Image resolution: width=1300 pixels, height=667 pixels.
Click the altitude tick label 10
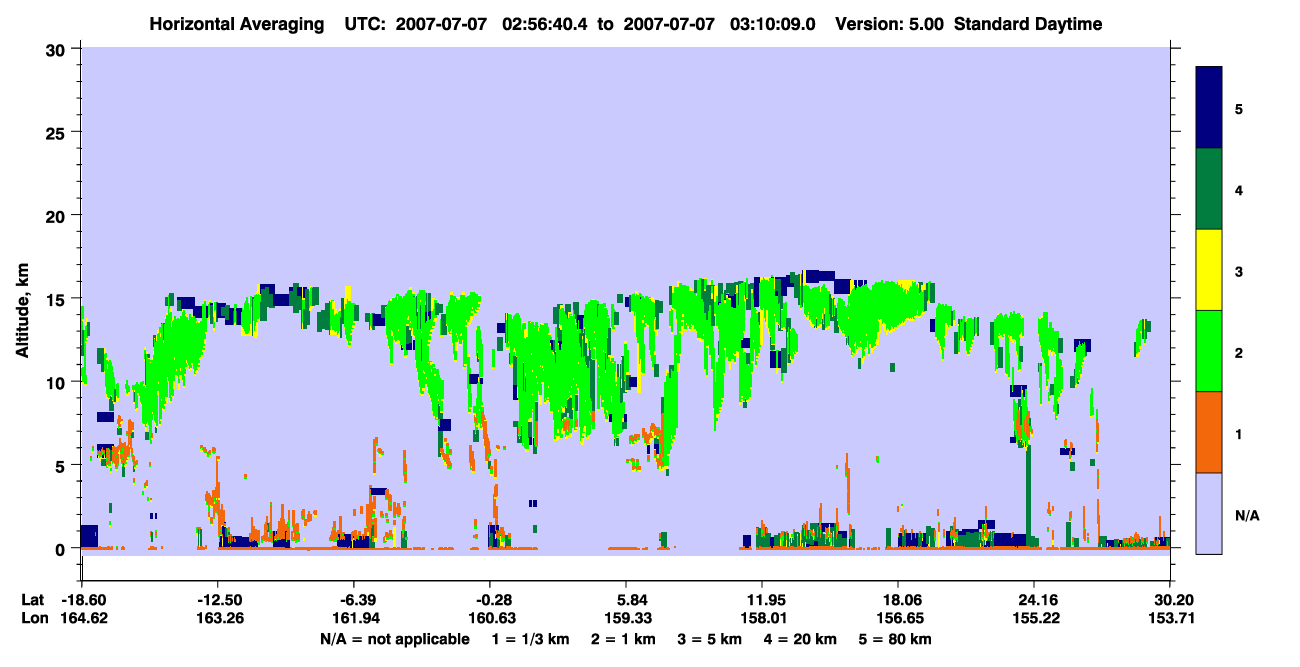58,382
